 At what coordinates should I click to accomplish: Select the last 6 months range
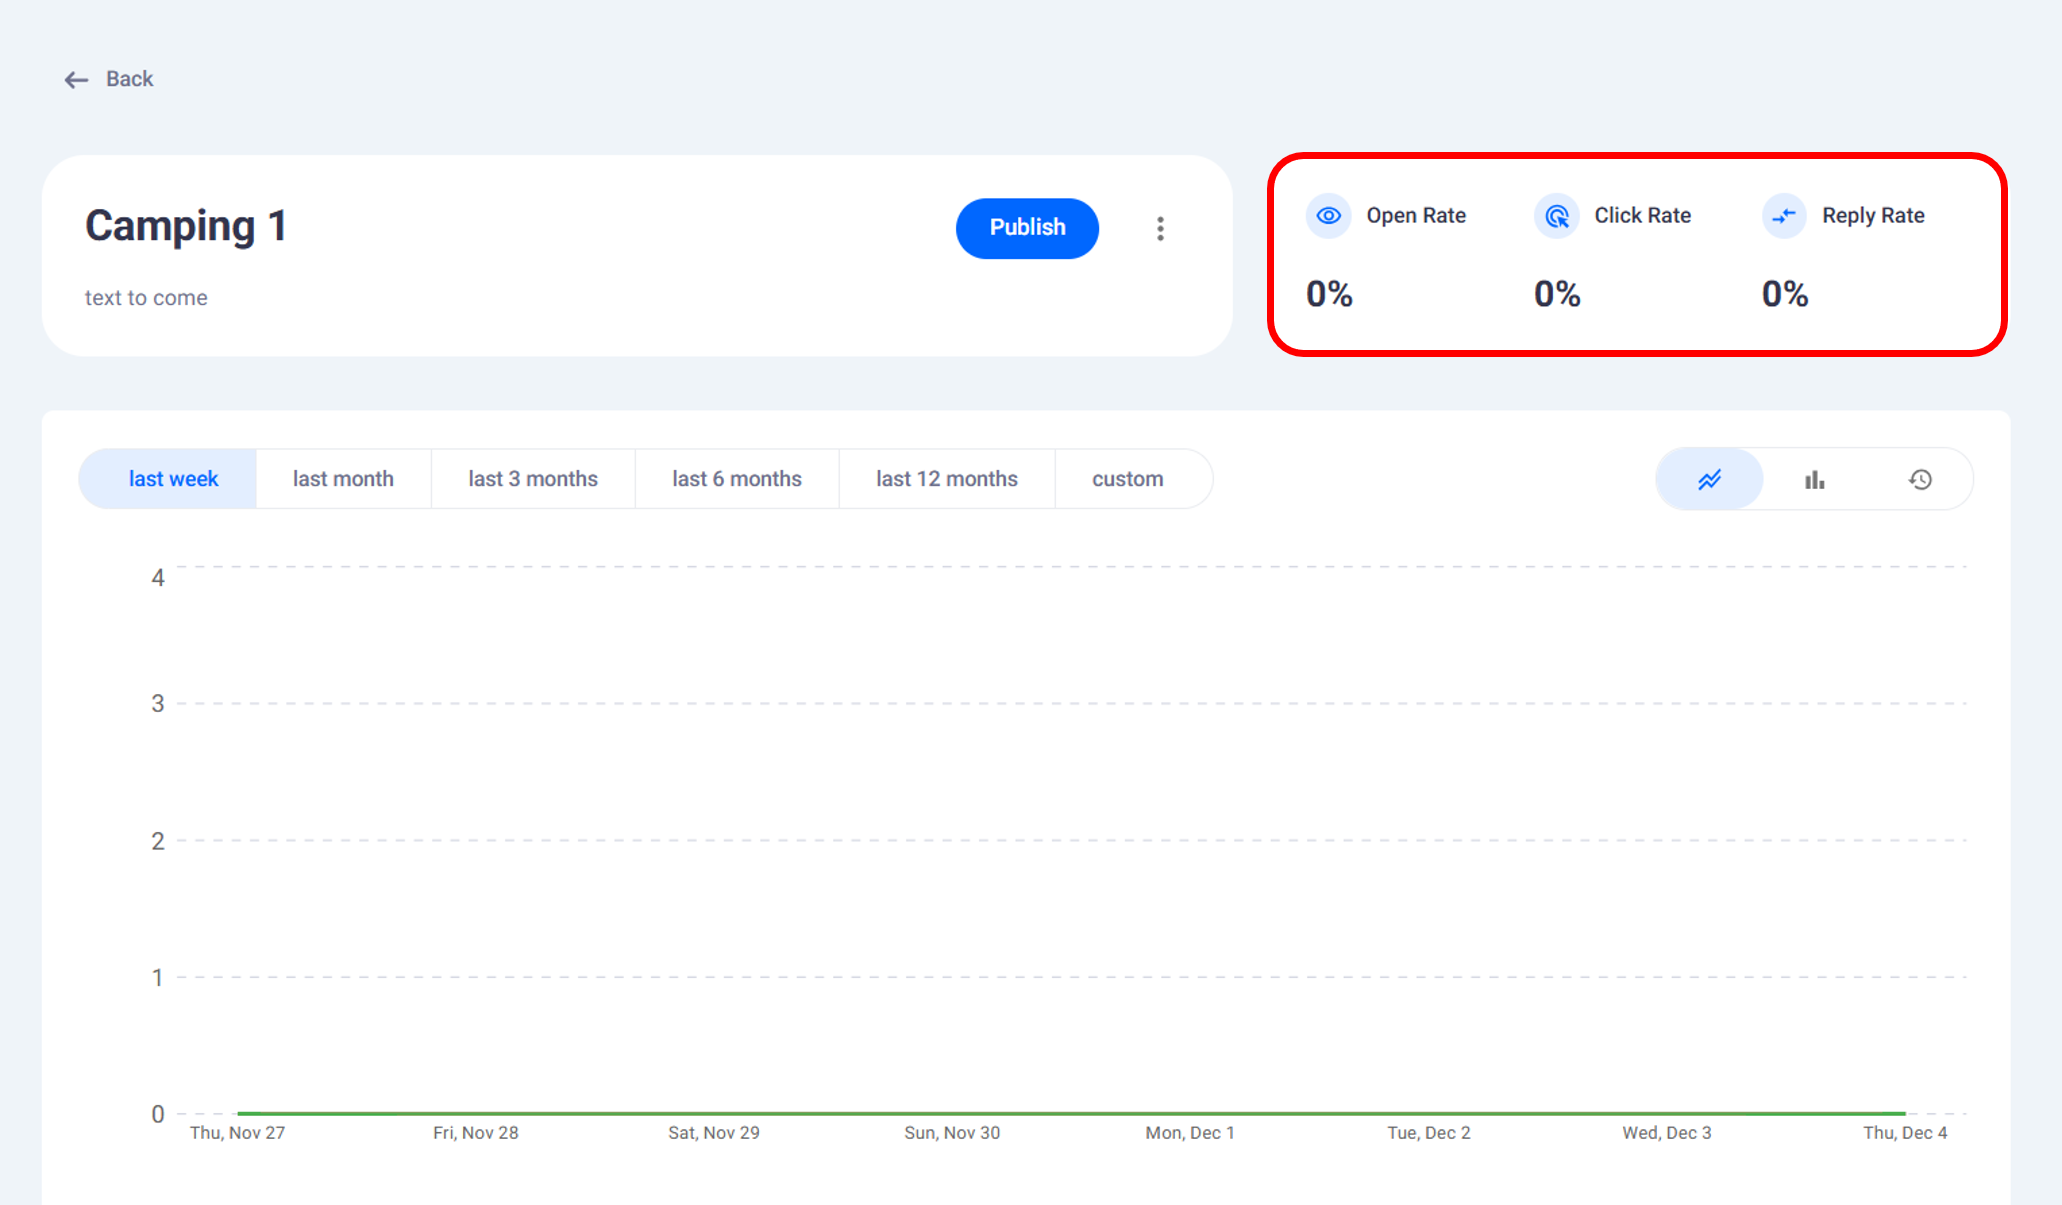coord(737,479)
